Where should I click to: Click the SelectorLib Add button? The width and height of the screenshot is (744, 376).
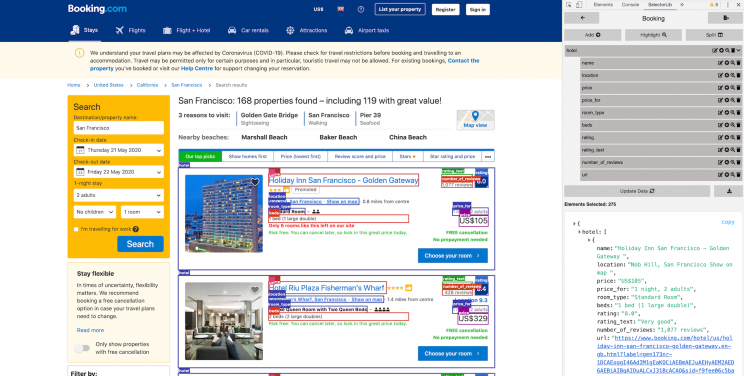click(x=593, y=35)
